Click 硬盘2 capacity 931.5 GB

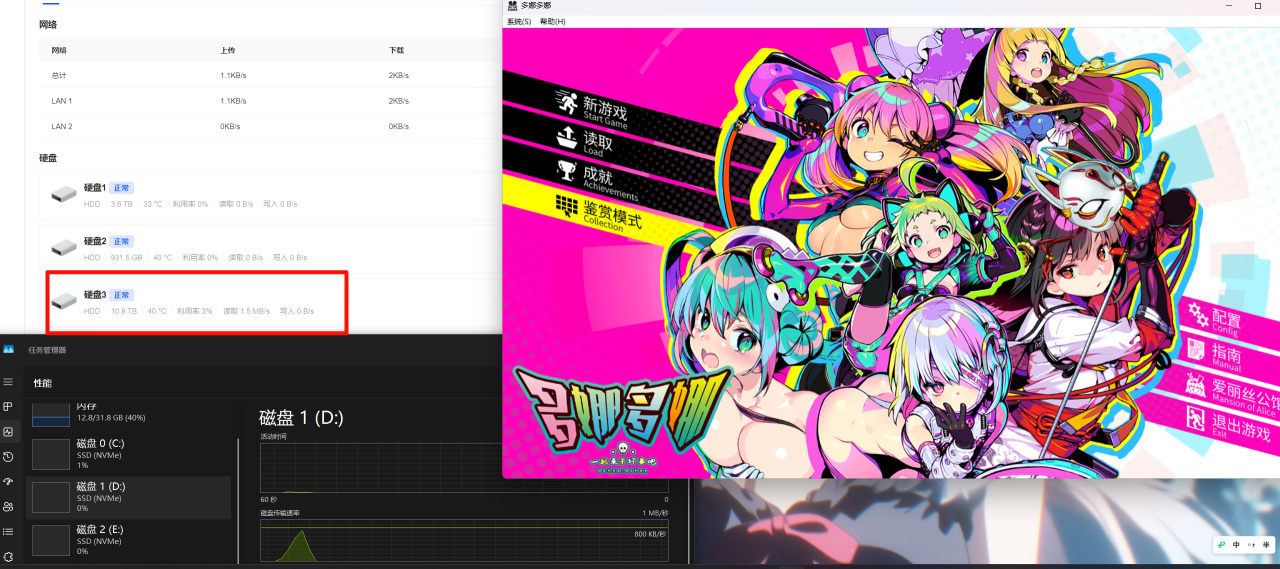point(125,257)
